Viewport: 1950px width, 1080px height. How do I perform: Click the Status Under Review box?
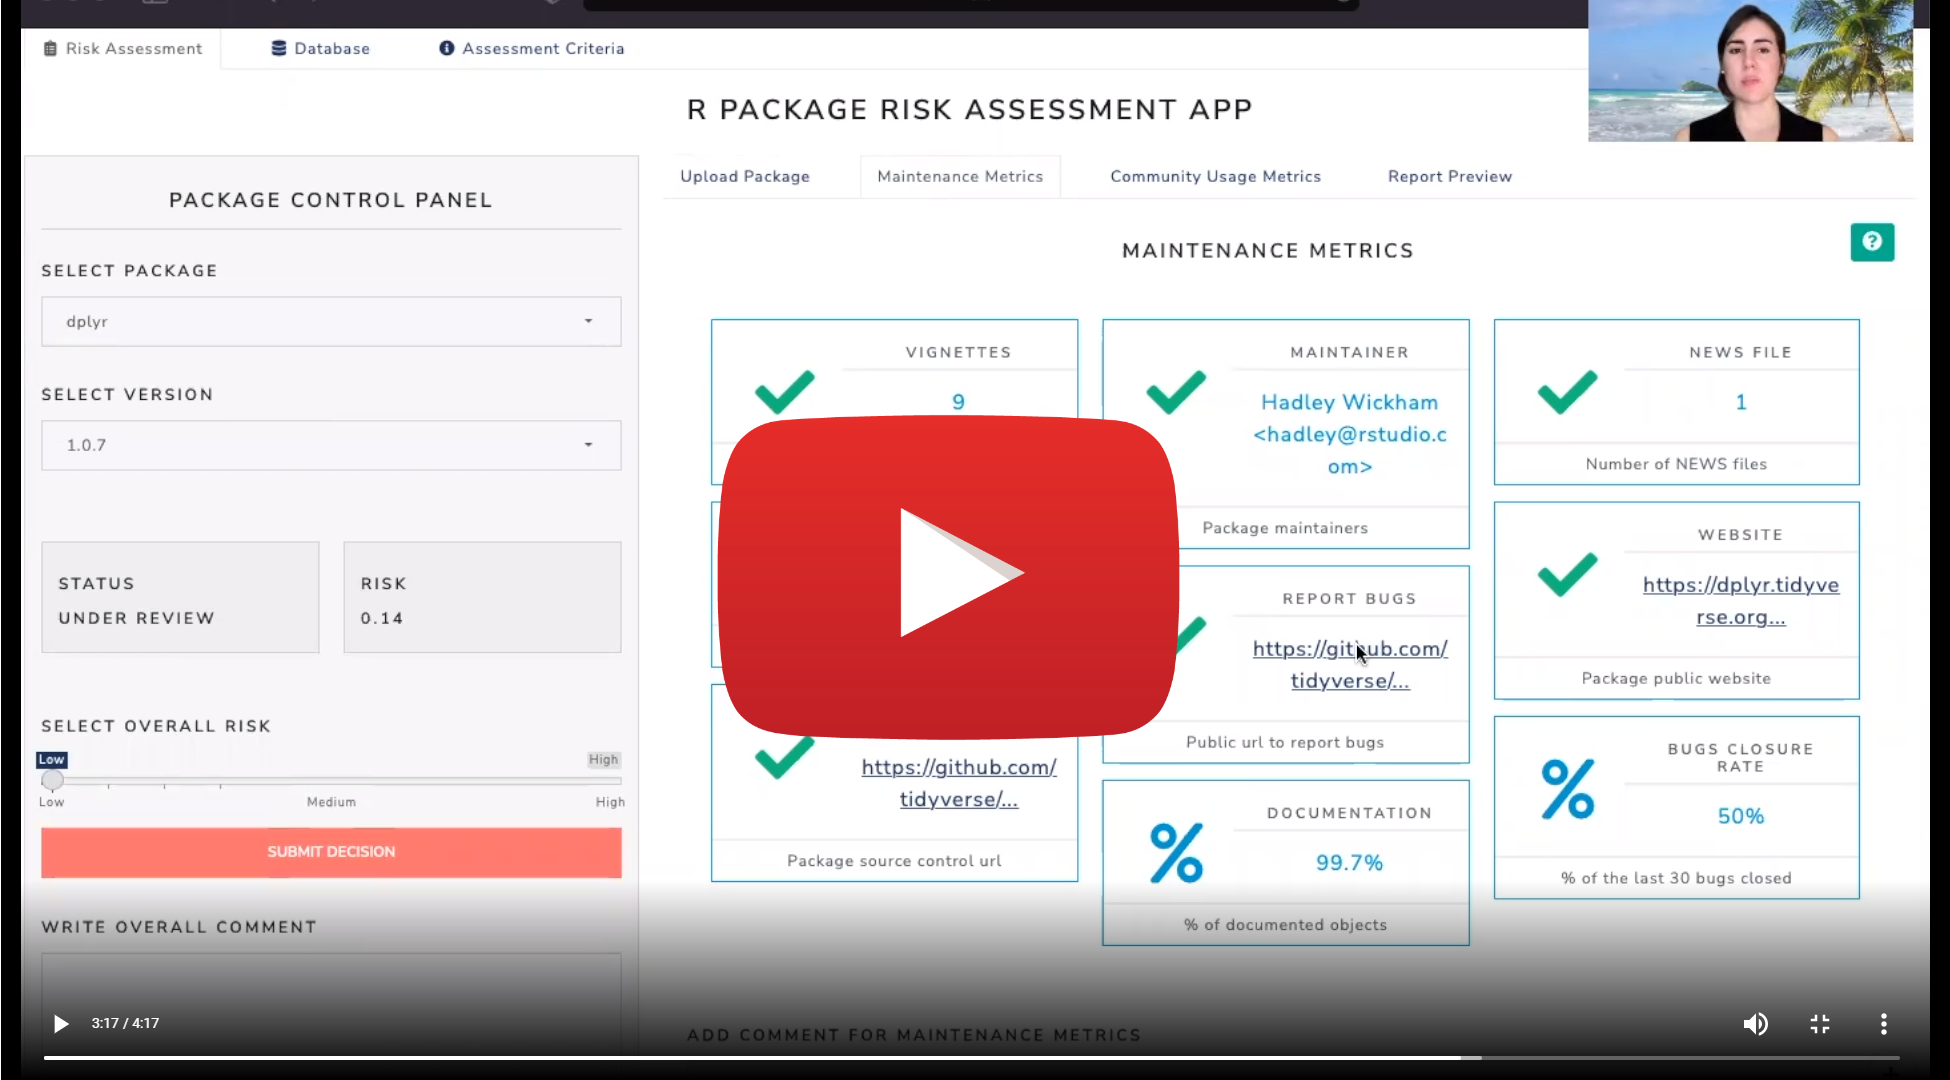point(180,598)
